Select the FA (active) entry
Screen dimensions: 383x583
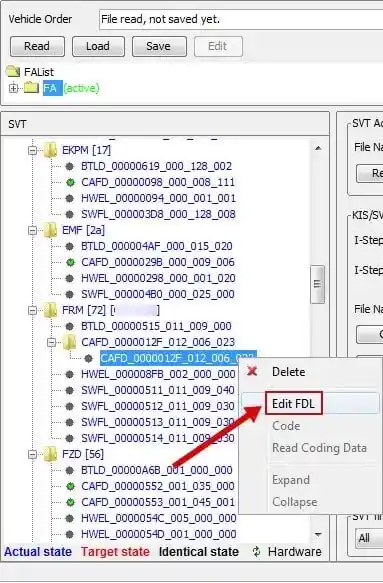(x=71, y=88)
